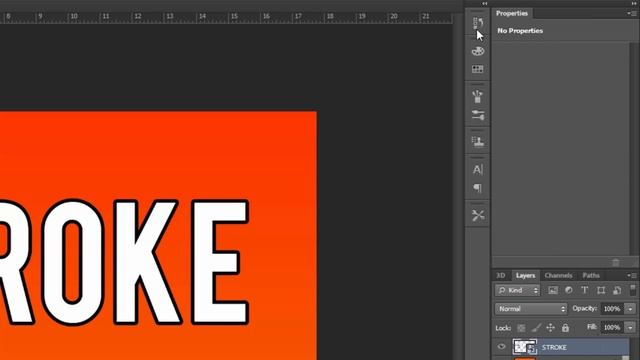Click the ruler mark 10
This screenshot has height=360, width=640.
(74, 16)
